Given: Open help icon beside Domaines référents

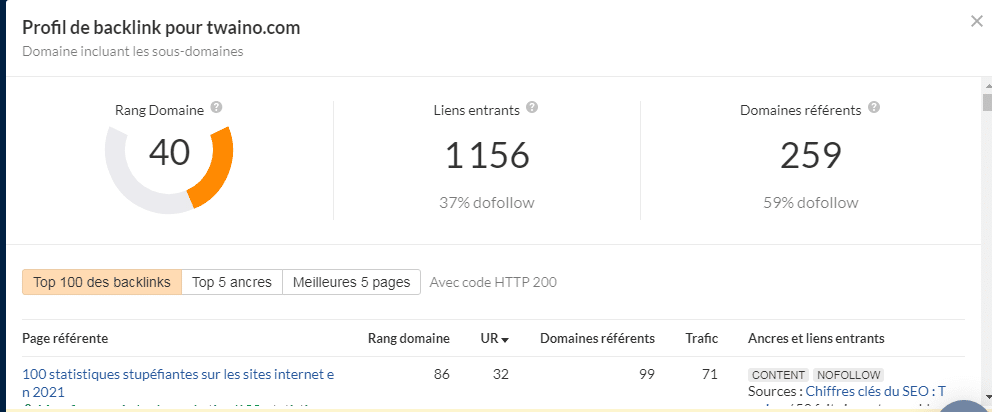Looking at the screenshot, I should (874, 108).
